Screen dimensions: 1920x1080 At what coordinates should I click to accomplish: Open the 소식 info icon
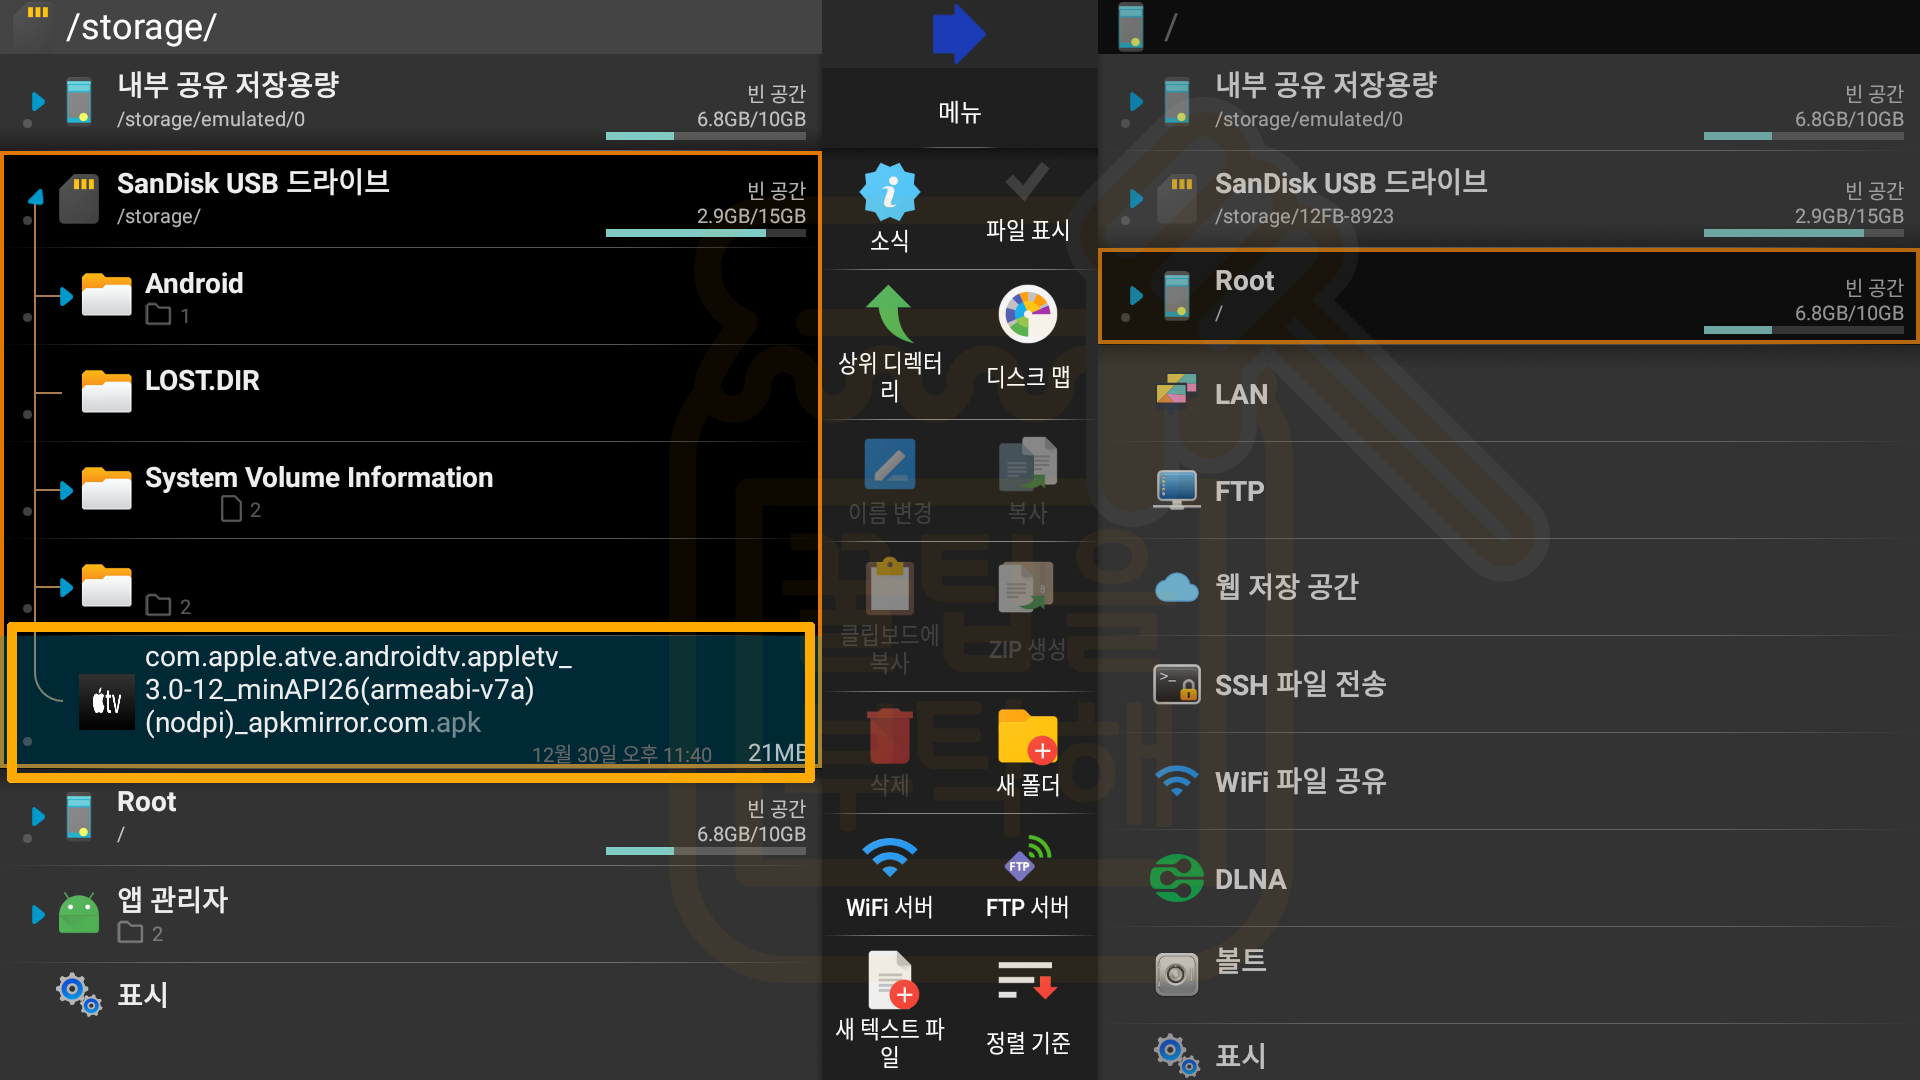(x=889, y=193)
